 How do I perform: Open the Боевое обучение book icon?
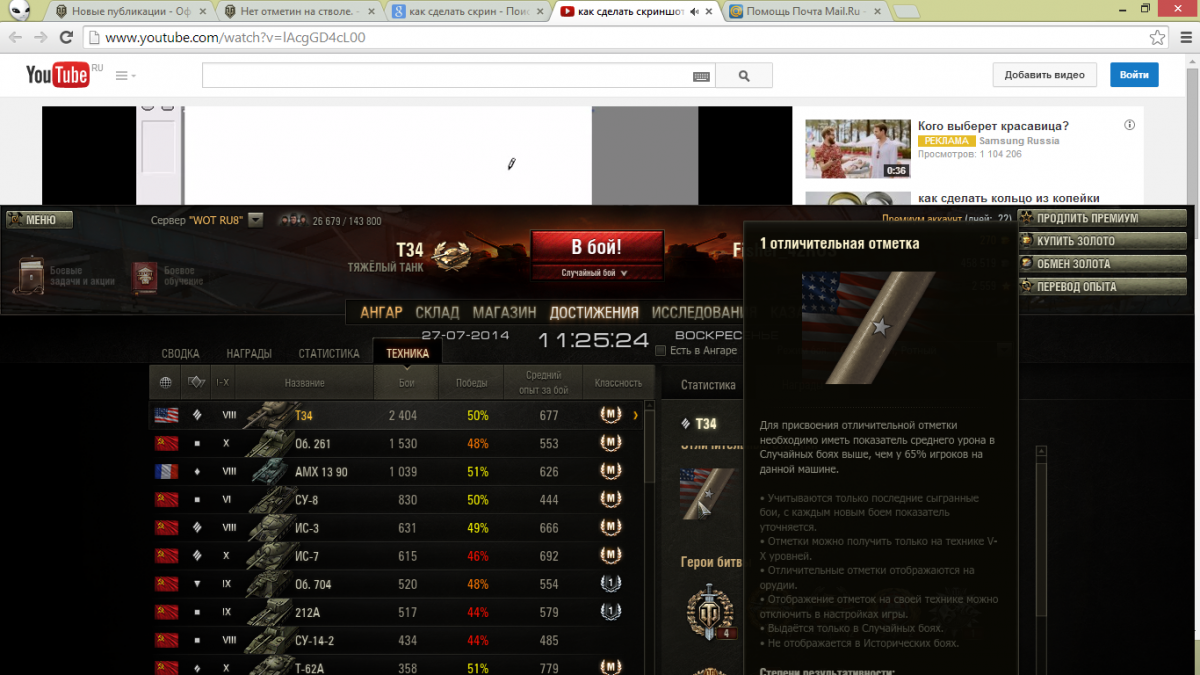point(144,275)
